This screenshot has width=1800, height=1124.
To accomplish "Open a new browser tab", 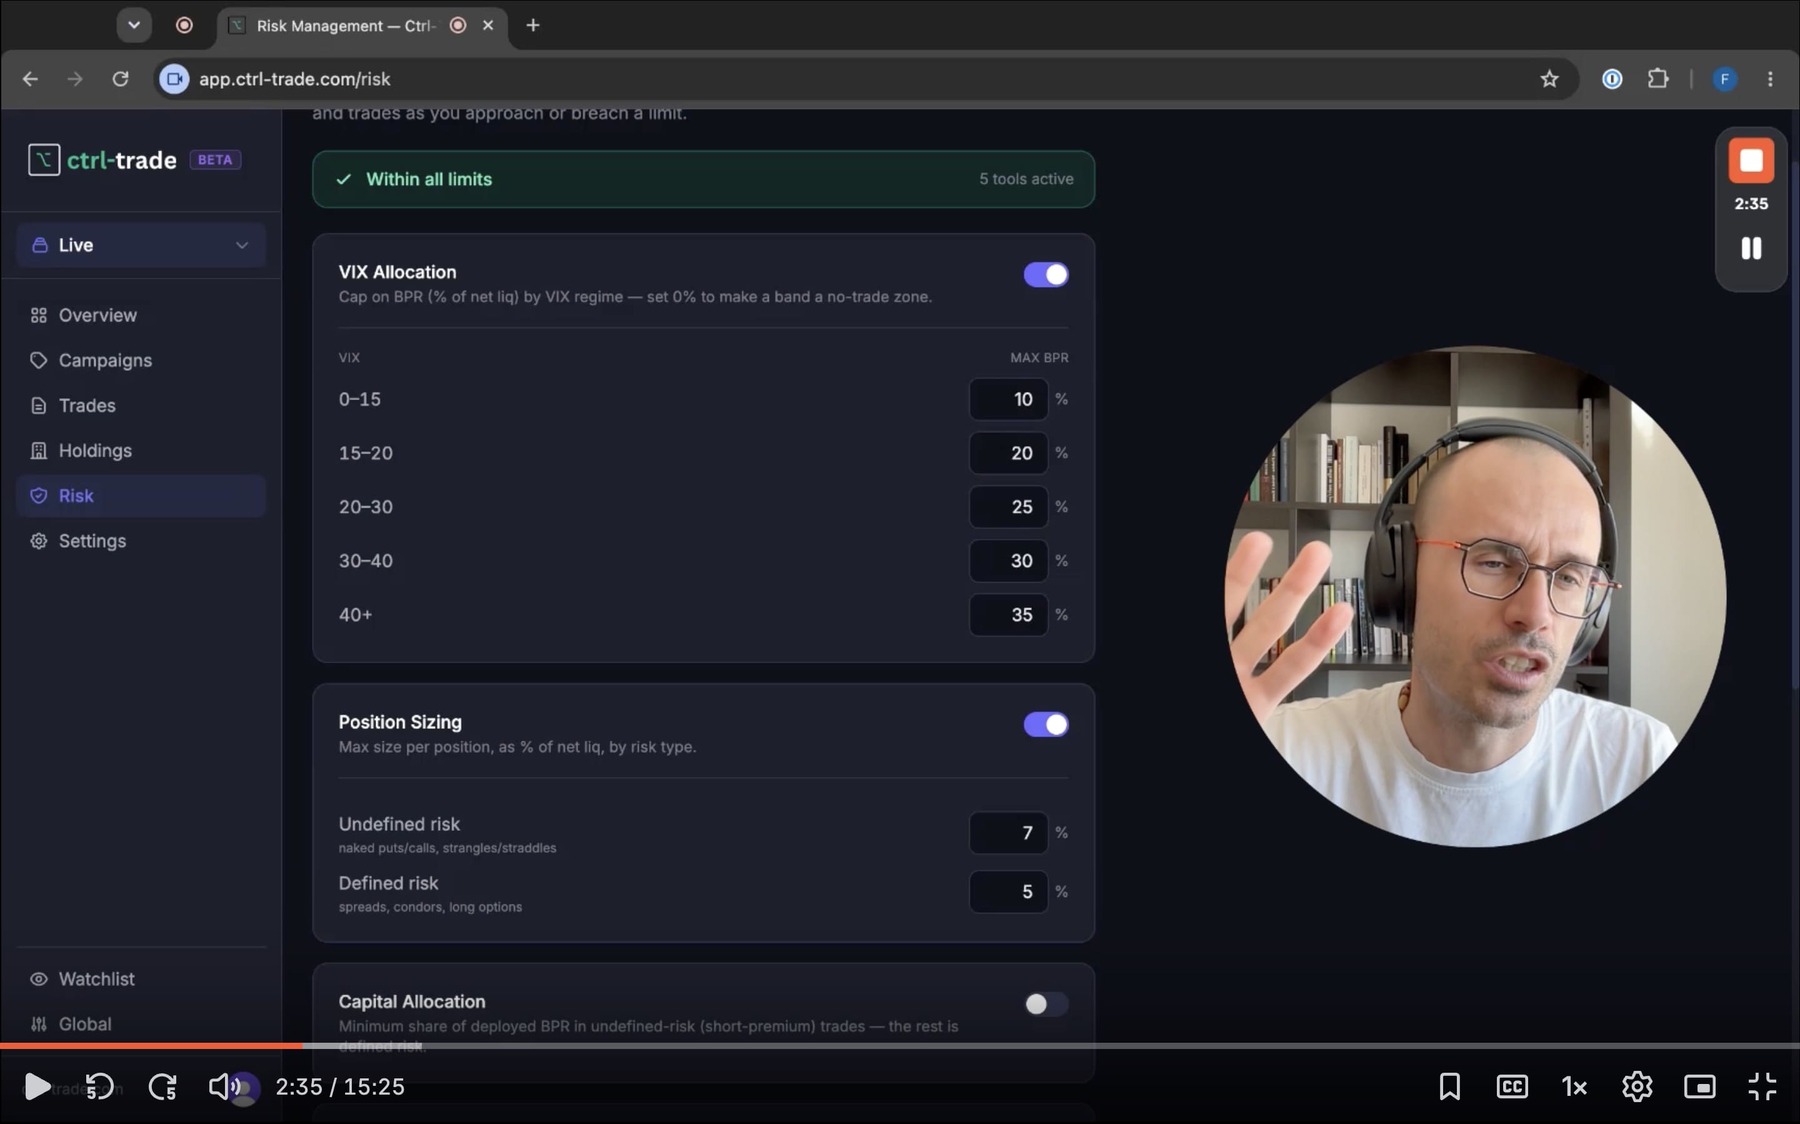I will (x=533, y=25).
